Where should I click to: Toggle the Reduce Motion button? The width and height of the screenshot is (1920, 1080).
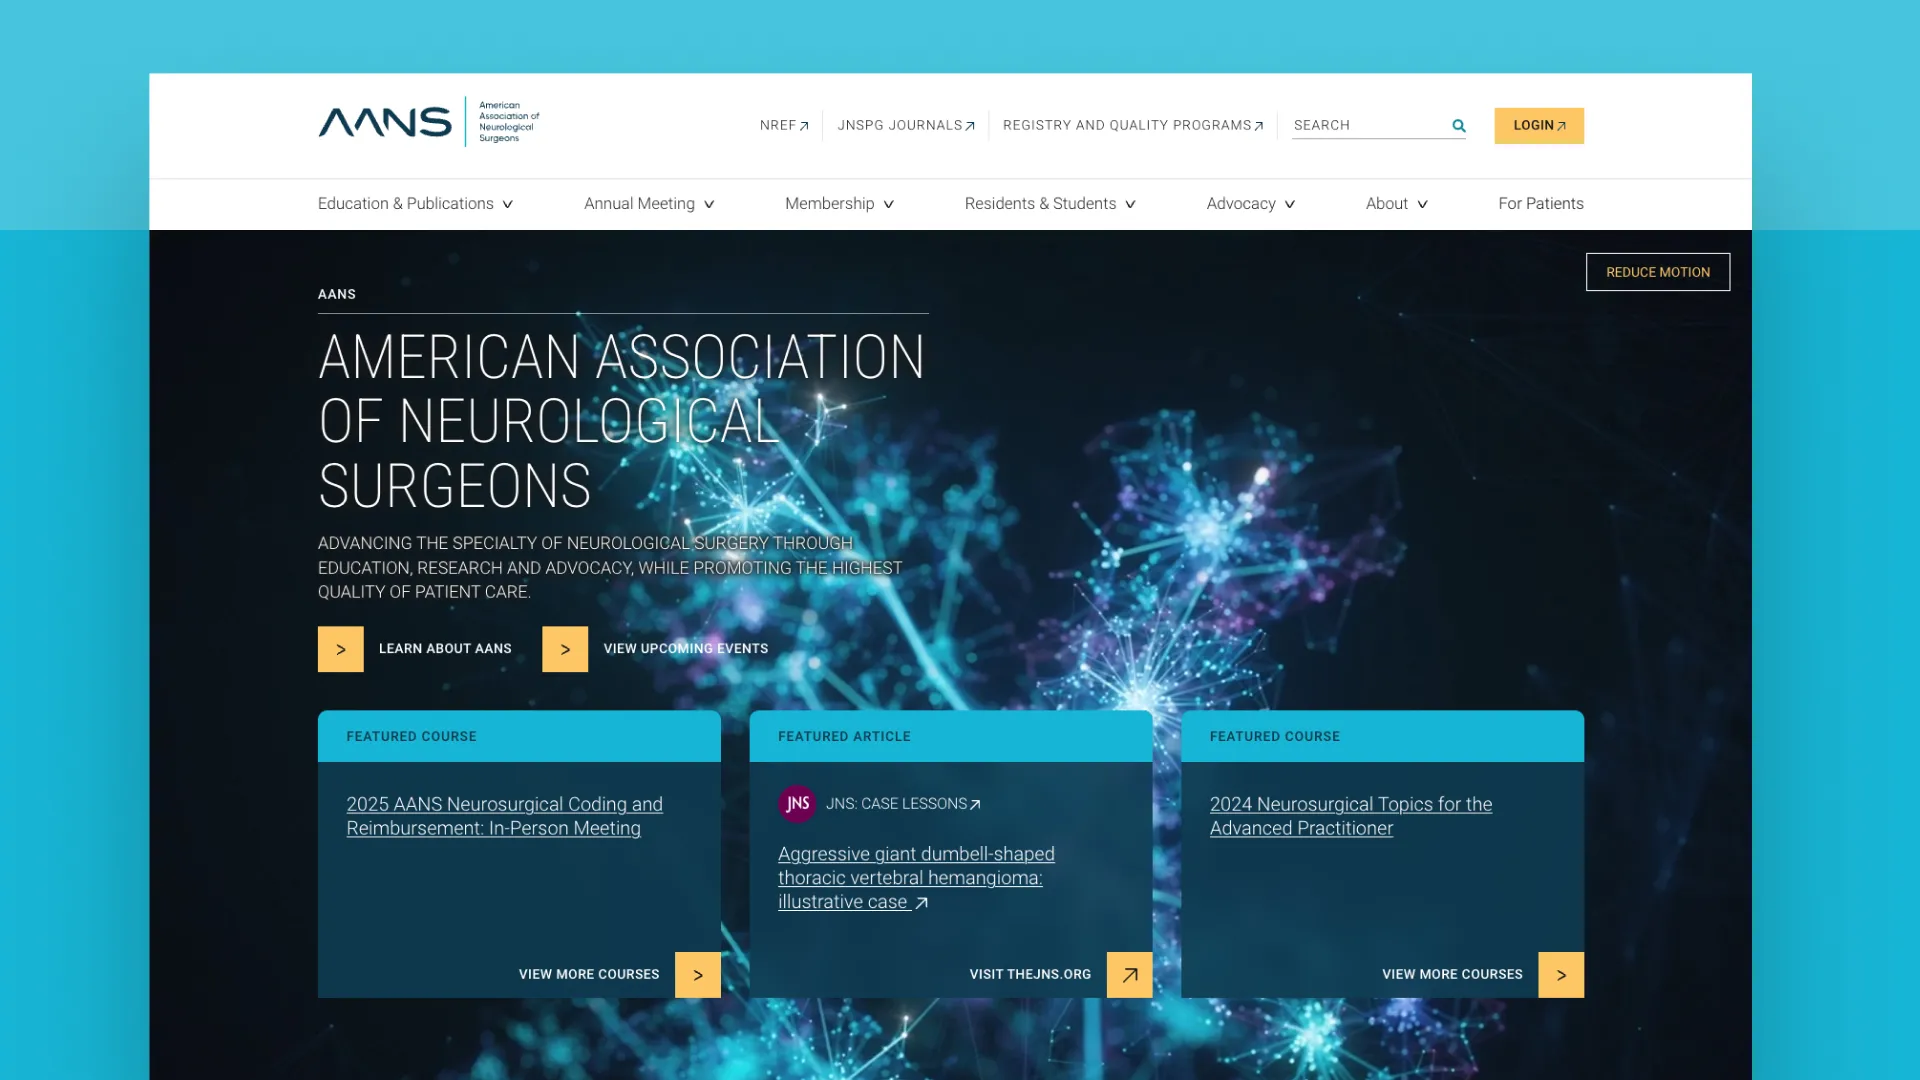click(1657, 272)
